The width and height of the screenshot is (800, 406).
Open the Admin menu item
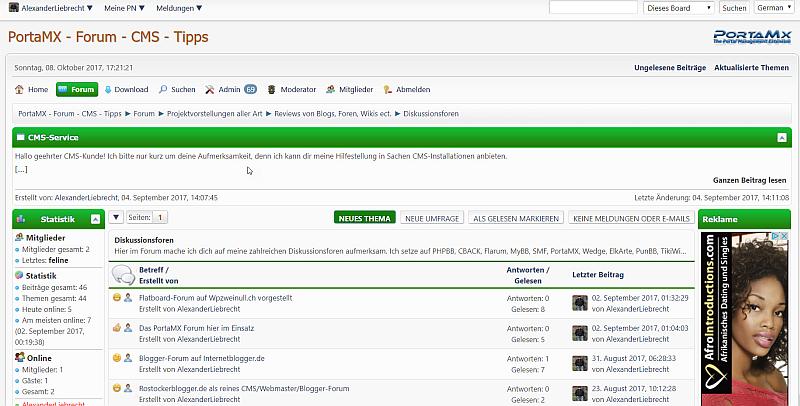[x=229, y=89]
